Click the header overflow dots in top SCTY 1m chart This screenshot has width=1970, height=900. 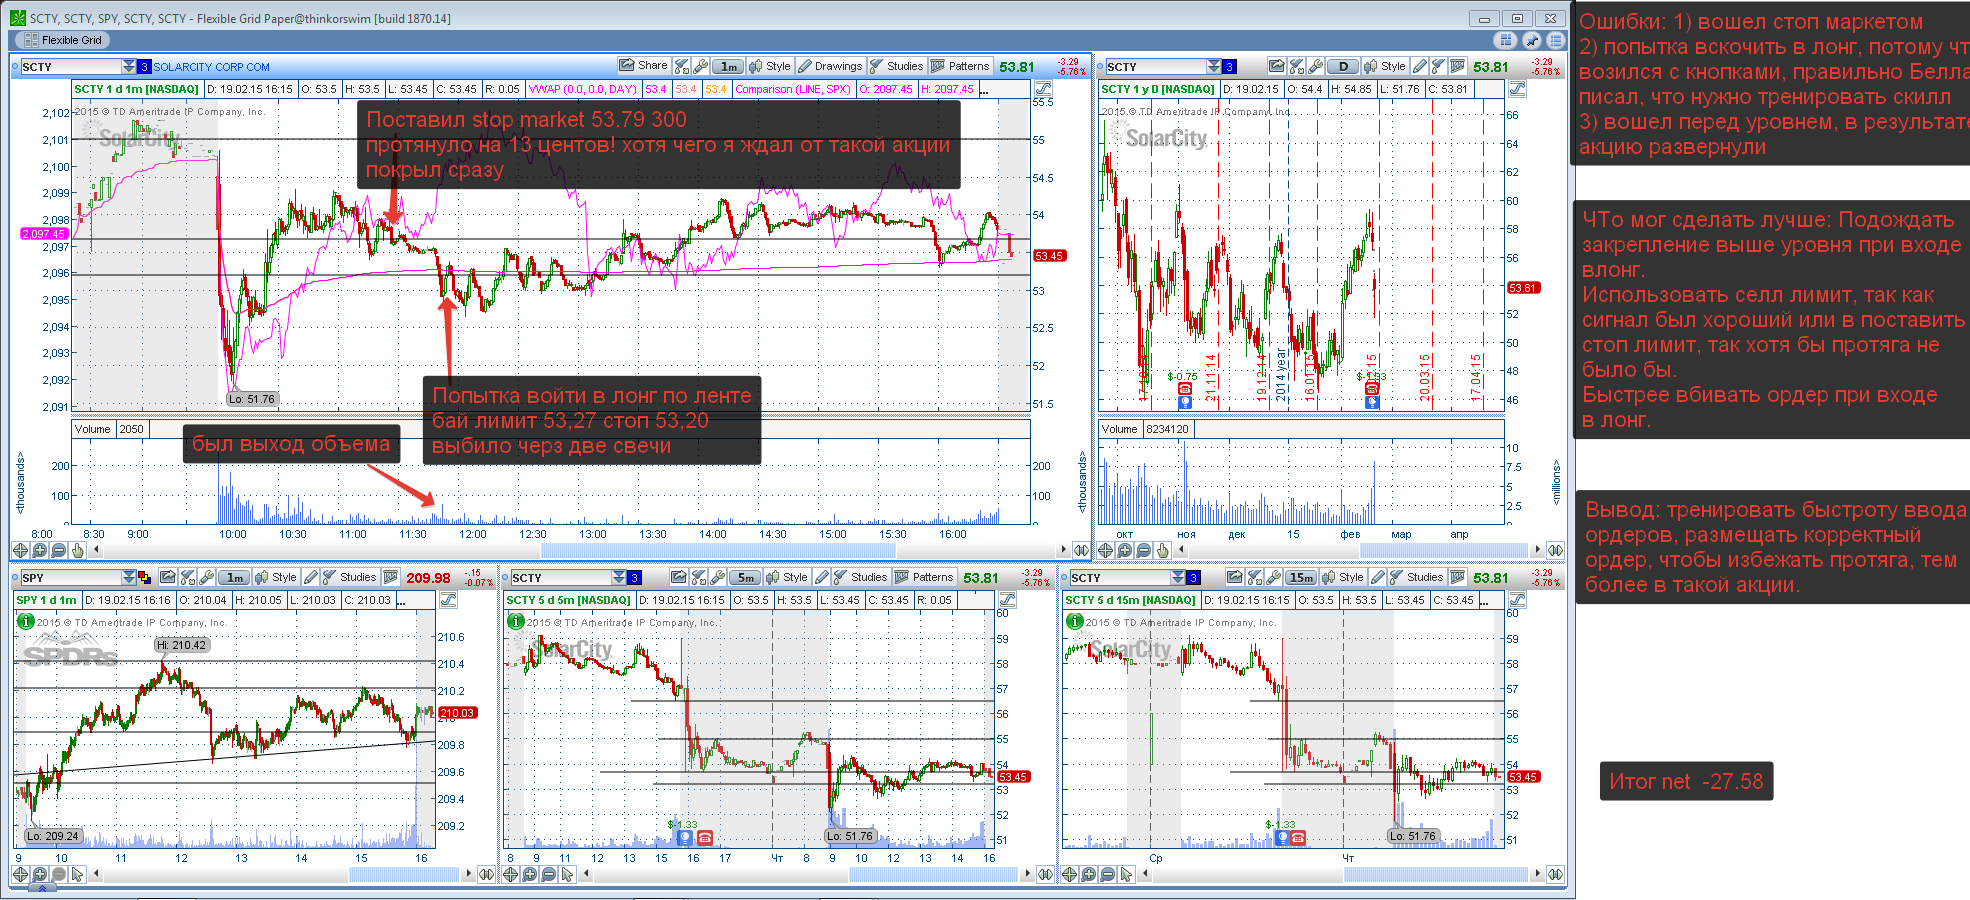(985, 90)
